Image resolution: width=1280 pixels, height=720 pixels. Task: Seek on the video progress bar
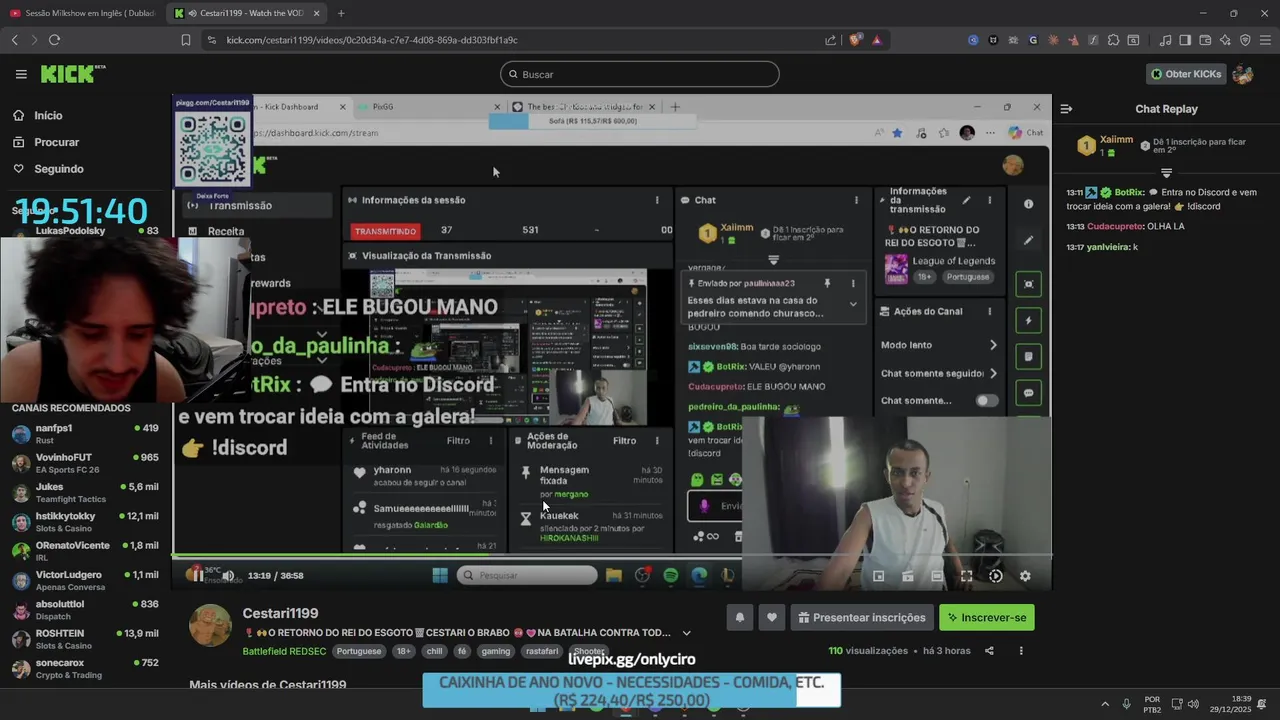coord(612,555)
